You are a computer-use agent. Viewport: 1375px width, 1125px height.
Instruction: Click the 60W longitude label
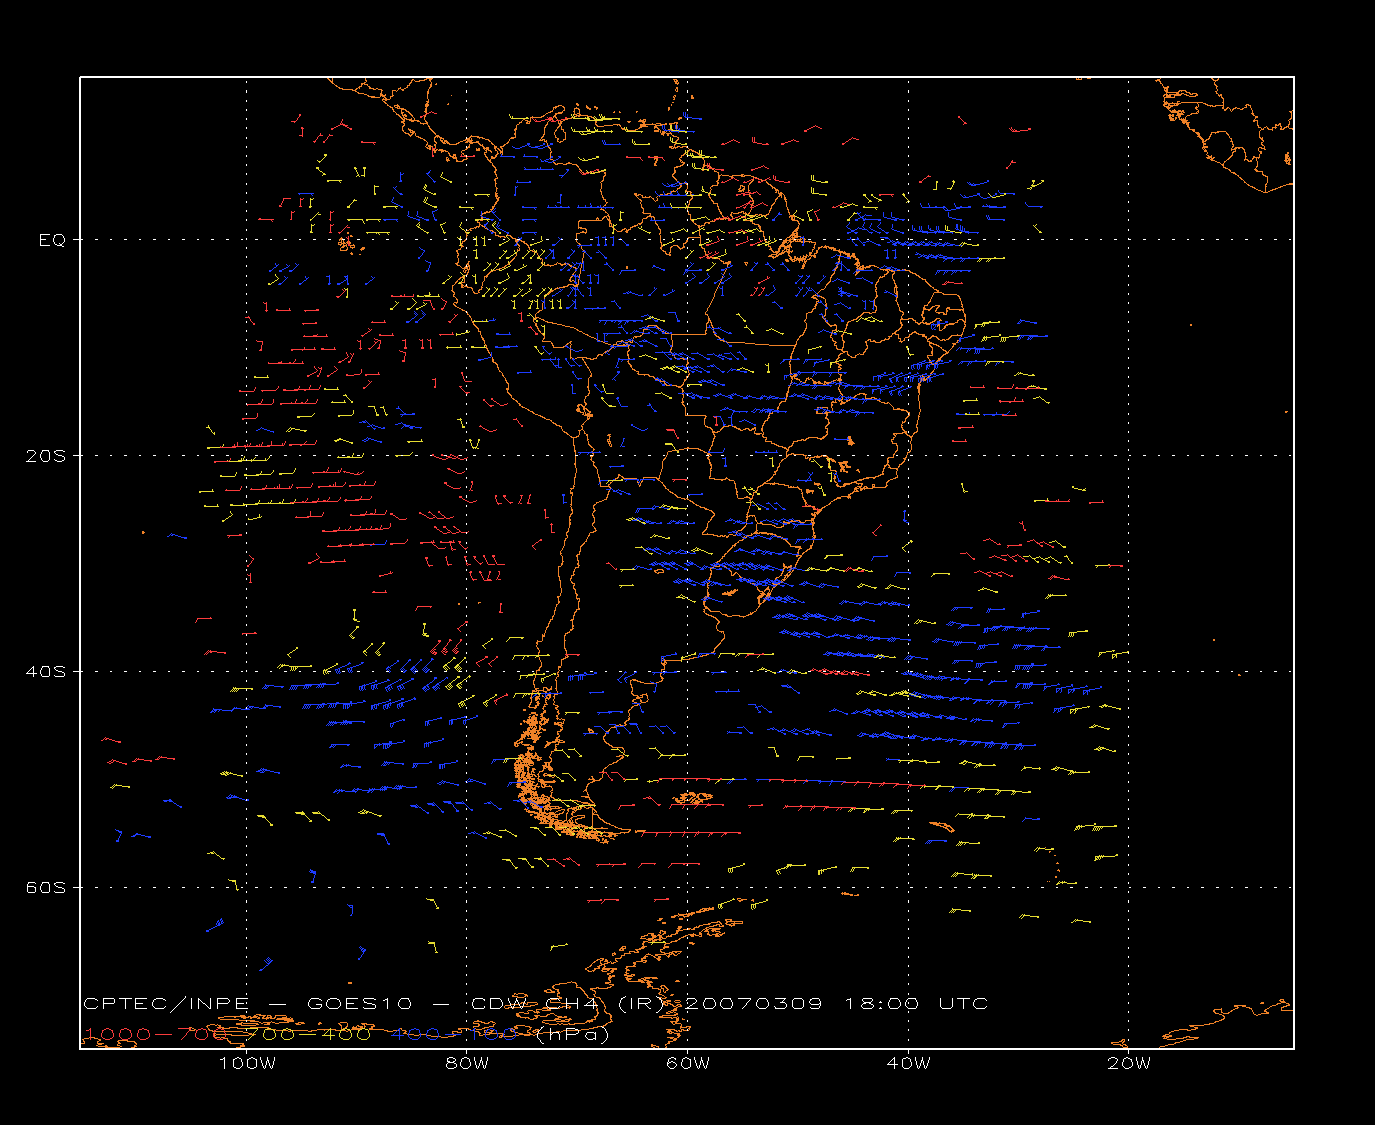(x=688, y=1063)
